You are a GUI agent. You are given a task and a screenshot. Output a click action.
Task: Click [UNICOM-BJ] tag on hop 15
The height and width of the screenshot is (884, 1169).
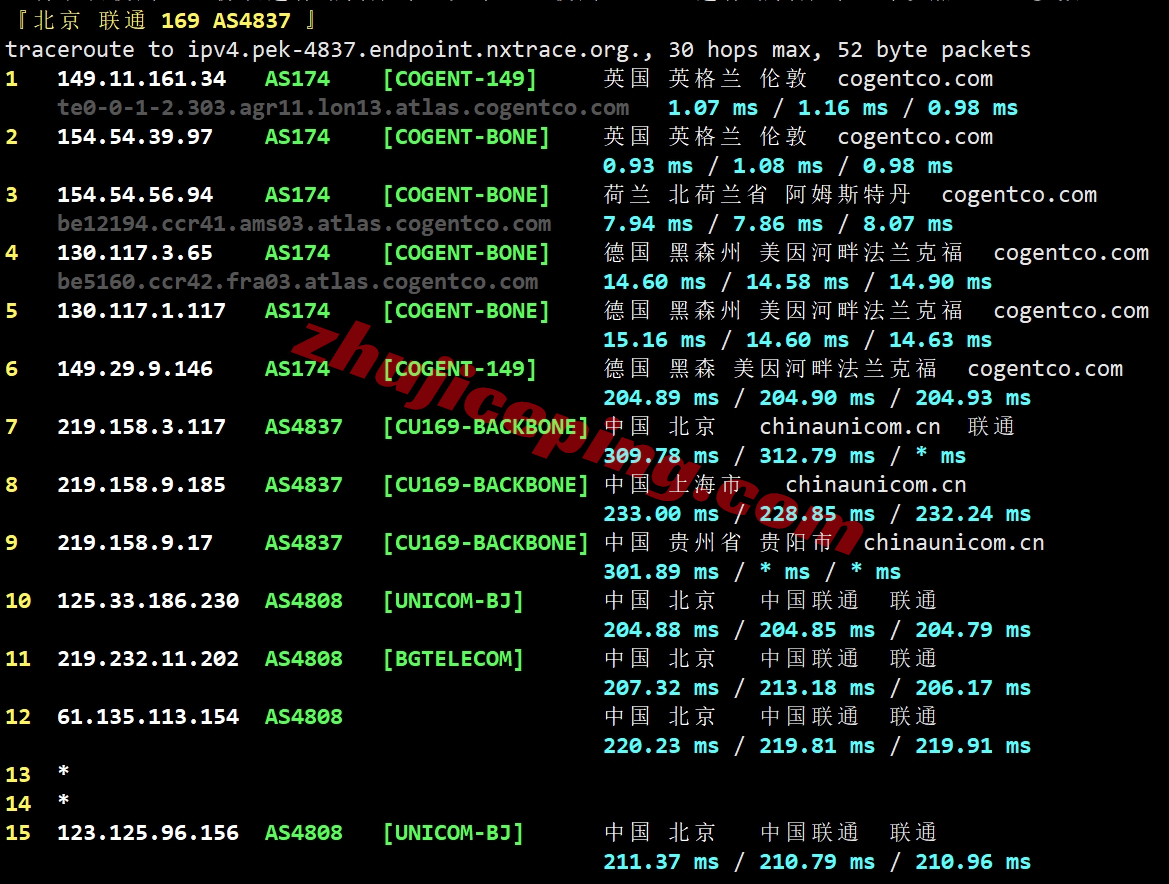453,833
